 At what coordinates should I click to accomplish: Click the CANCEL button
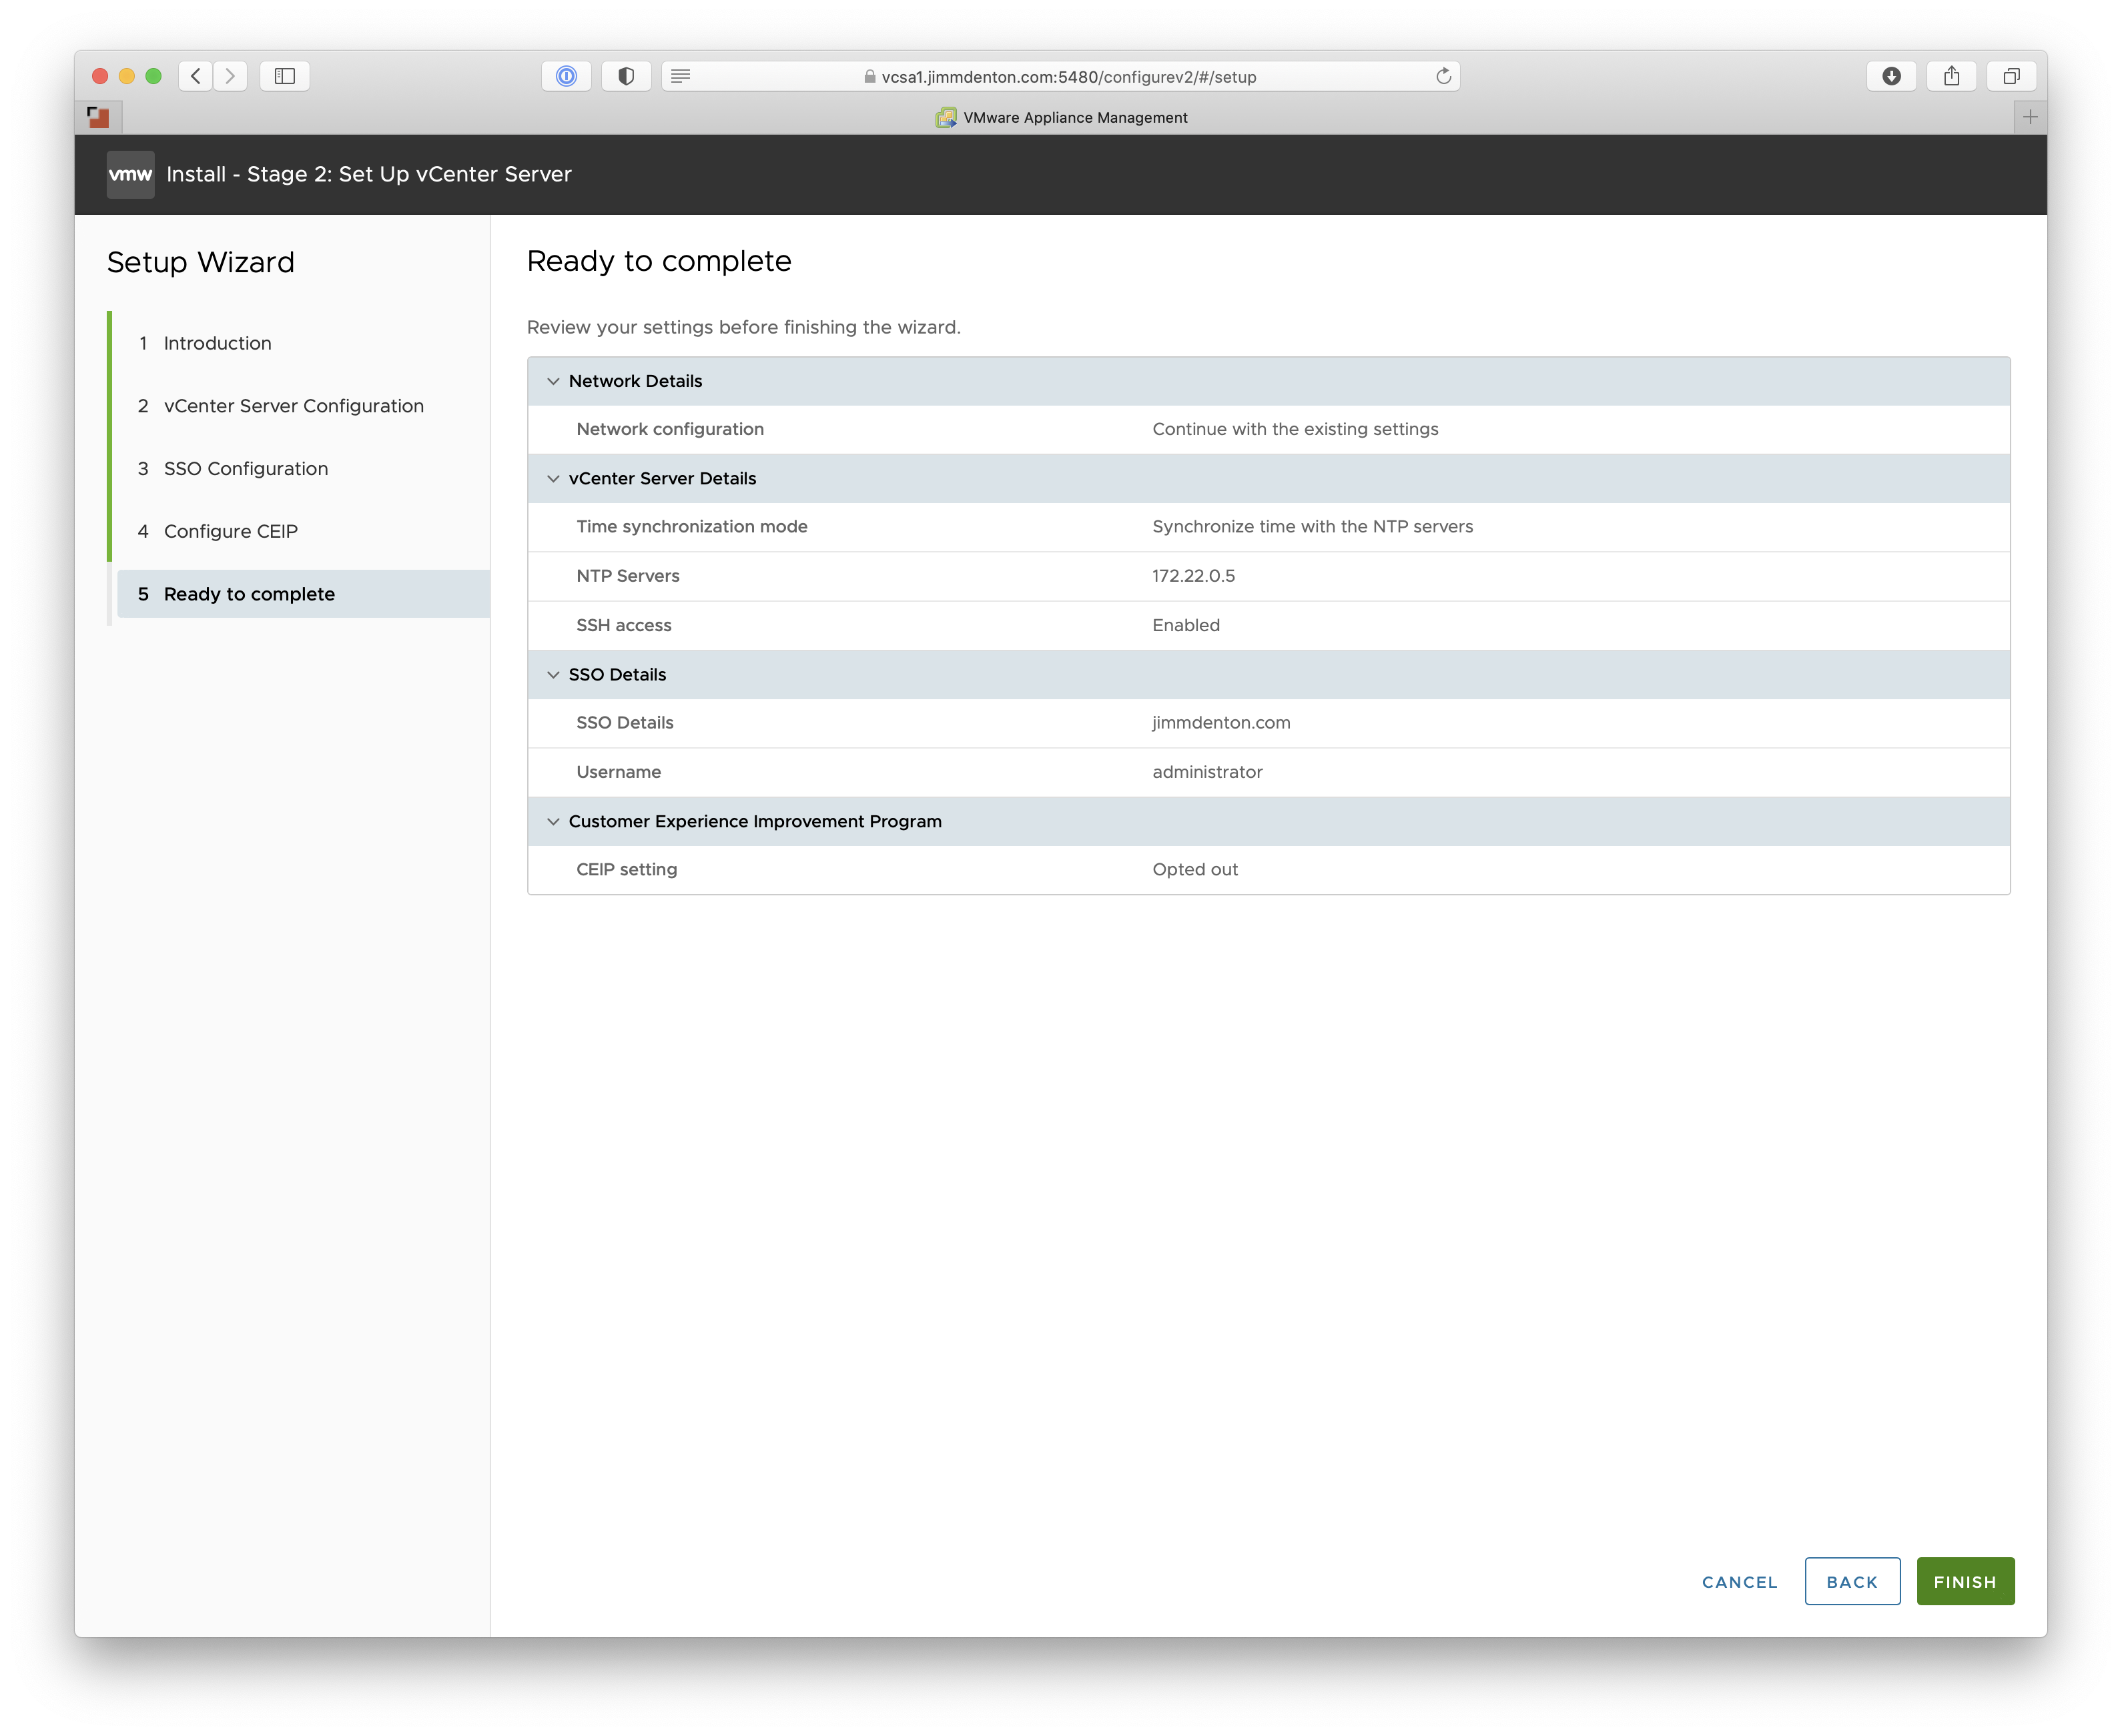tap(1739, 1582)
